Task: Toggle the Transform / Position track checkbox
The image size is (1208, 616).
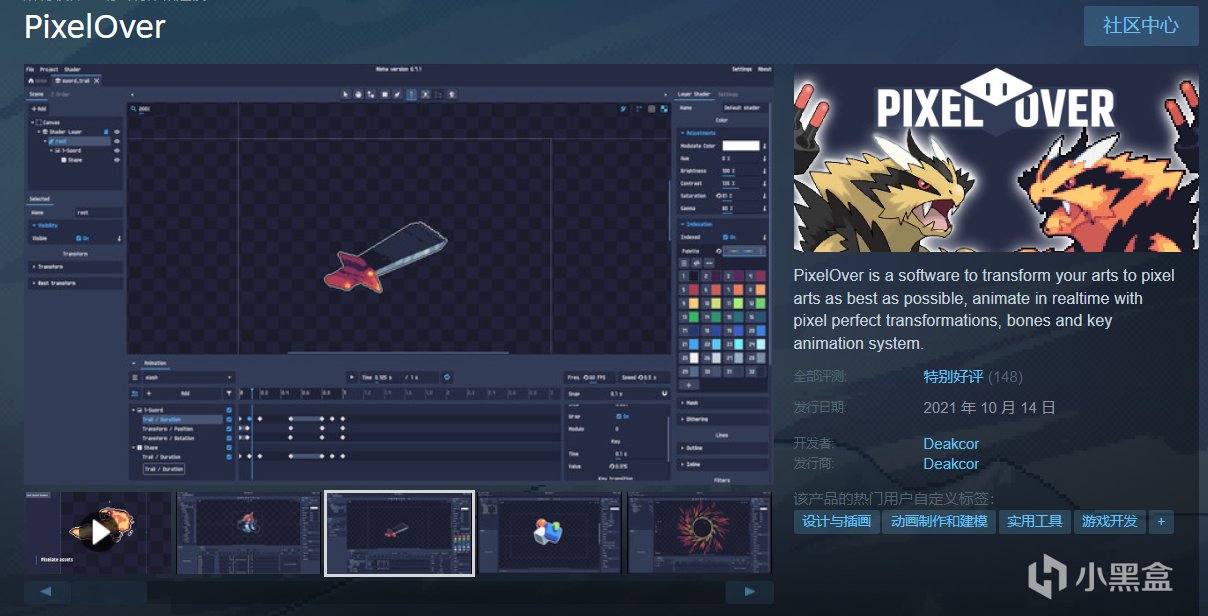Action: pyautogui.click(x=228, y=429)
